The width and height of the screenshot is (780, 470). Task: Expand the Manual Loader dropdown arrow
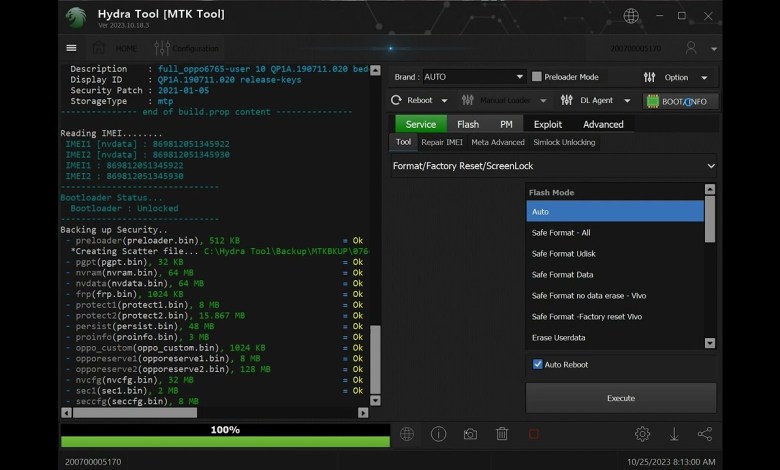[543, 100]
